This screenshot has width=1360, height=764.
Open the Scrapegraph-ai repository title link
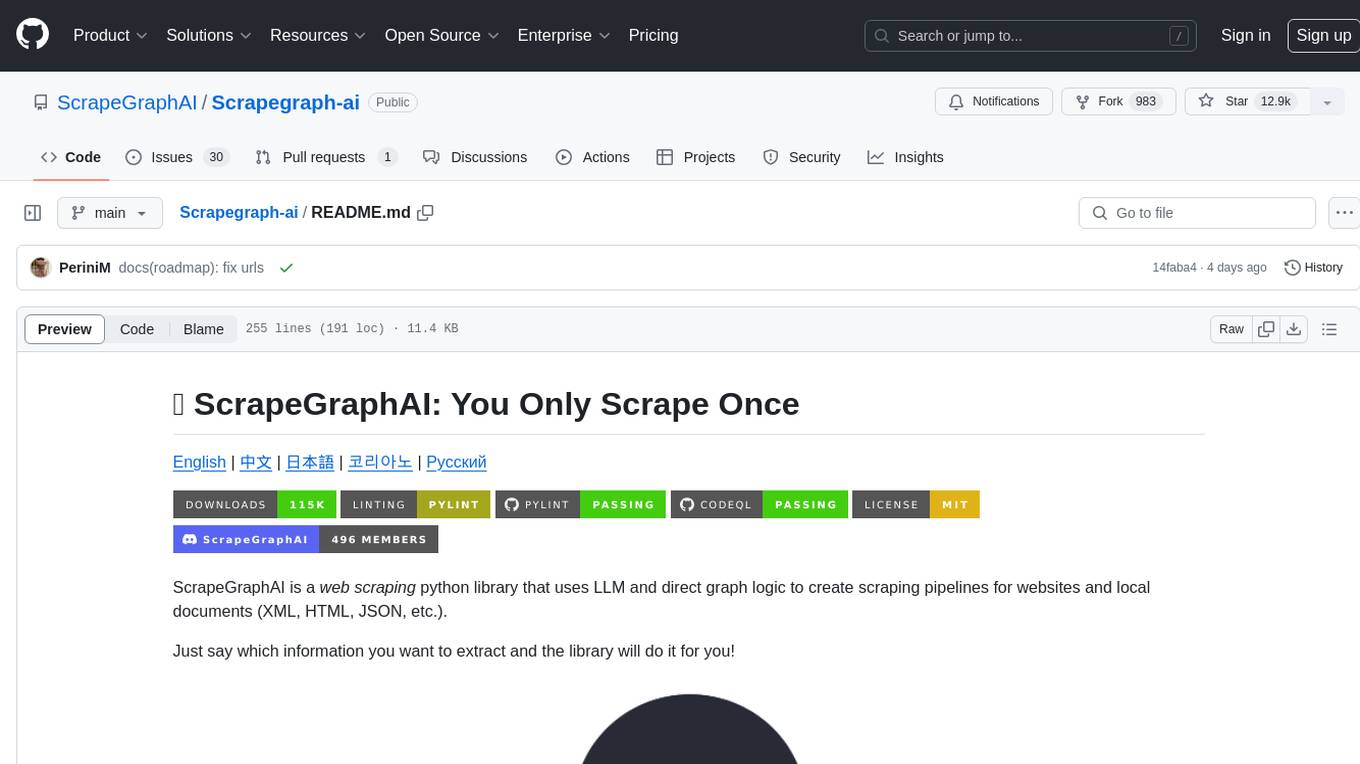coord(285,102)
